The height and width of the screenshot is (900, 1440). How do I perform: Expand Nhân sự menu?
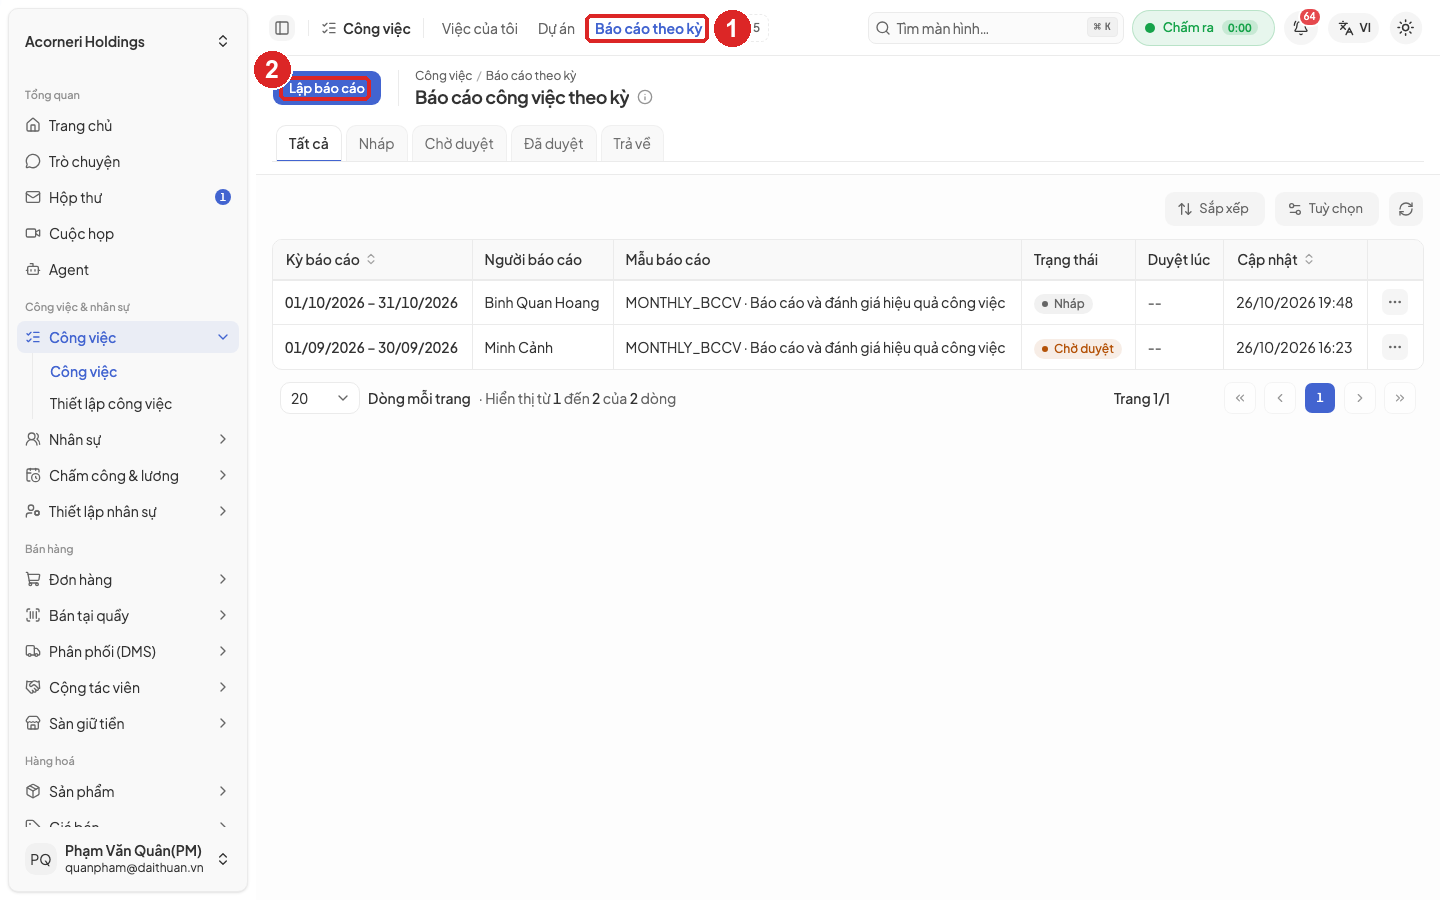tap(128, 440)
